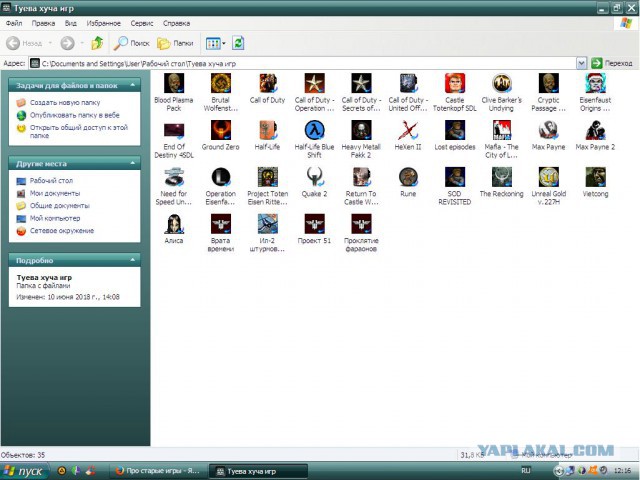
Task: Select Return To Castle Wolfenstein icon
Action: tap(361, 177)
